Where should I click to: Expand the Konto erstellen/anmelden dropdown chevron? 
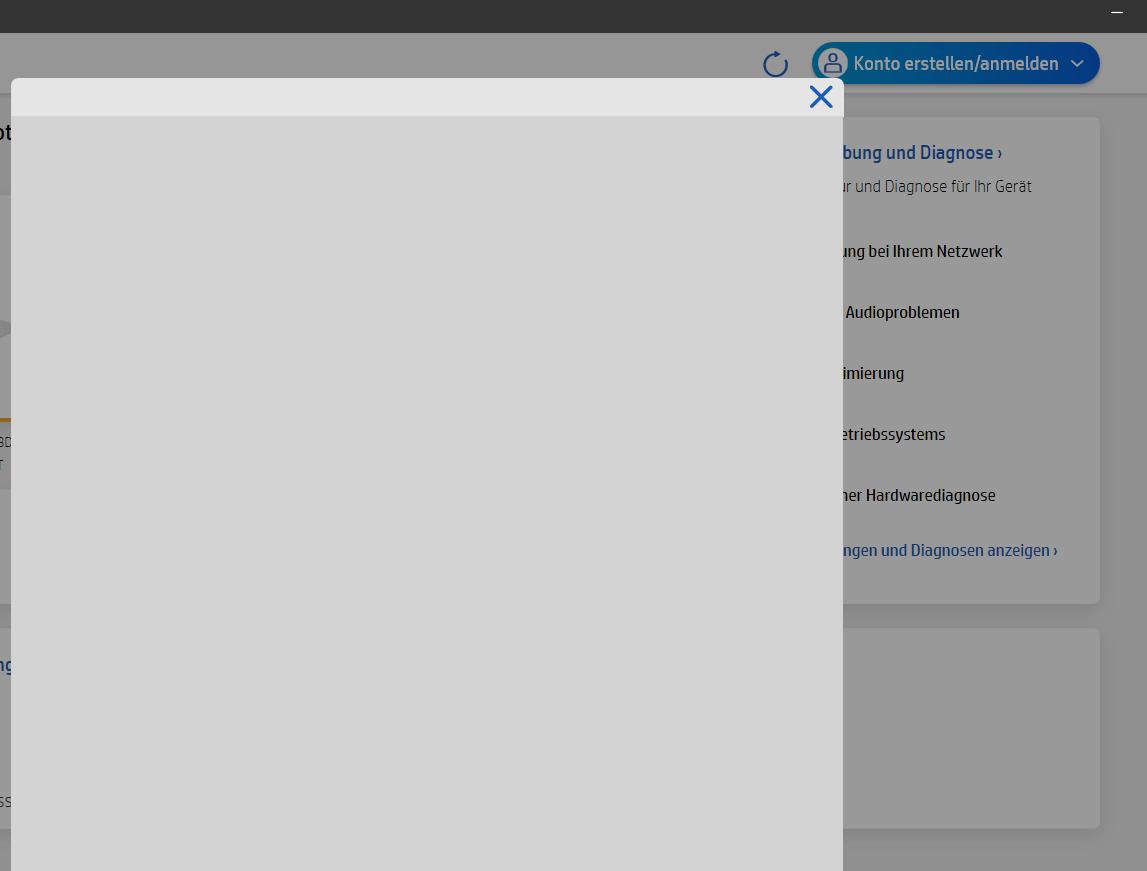1078,63
